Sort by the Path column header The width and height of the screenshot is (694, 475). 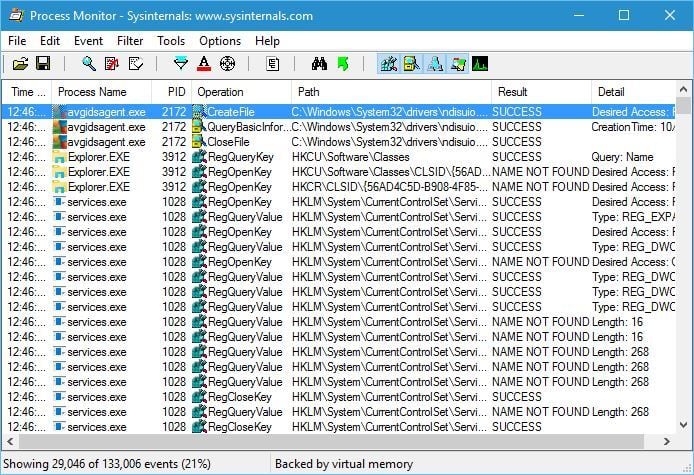[391, 92]
